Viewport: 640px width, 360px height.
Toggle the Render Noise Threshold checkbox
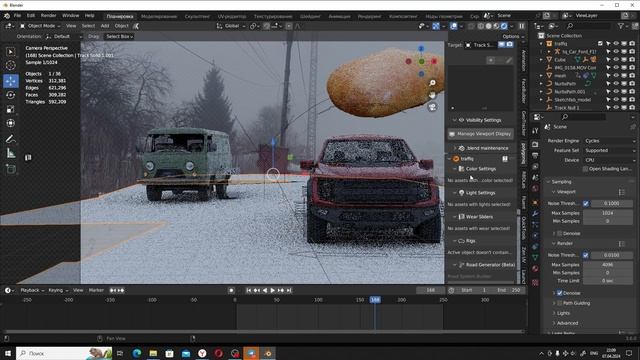pyautogui.click(x=586, y=255)
